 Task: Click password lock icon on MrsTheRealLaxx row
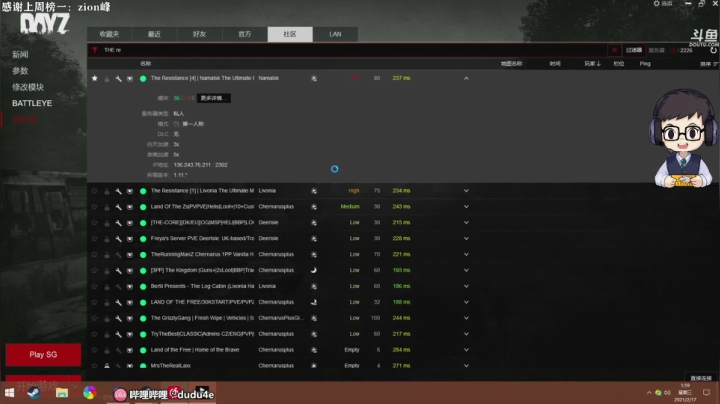coord(107,366)
